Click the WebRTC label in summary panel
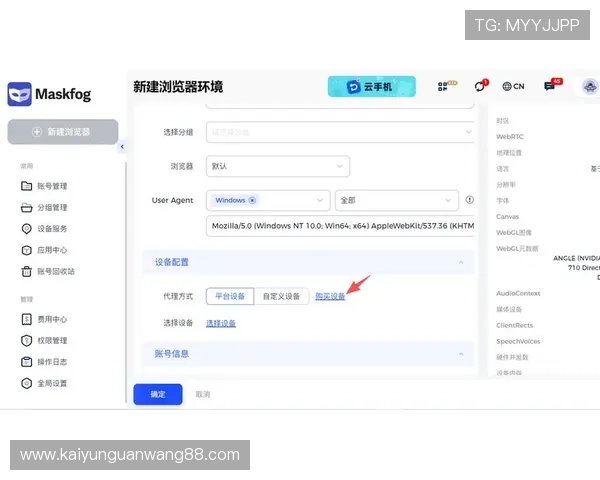Viewport: 600px width, 480px height. (510, 137)
